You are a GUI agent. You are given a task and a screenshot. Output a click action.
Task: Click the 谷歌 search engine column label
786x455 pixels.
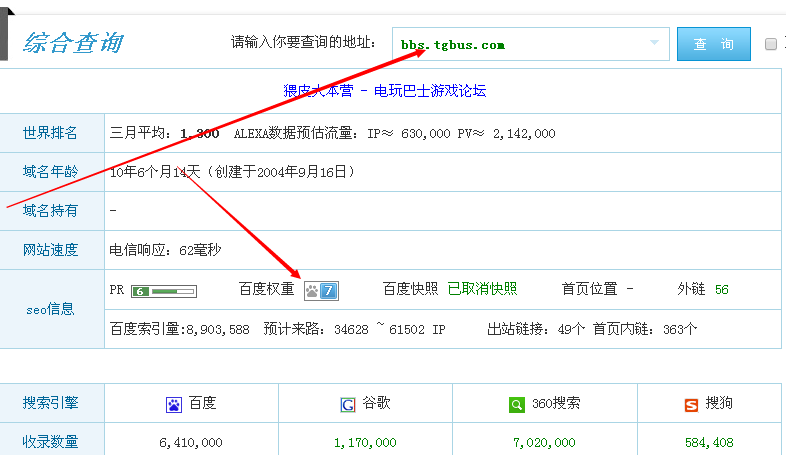point(376,403)
